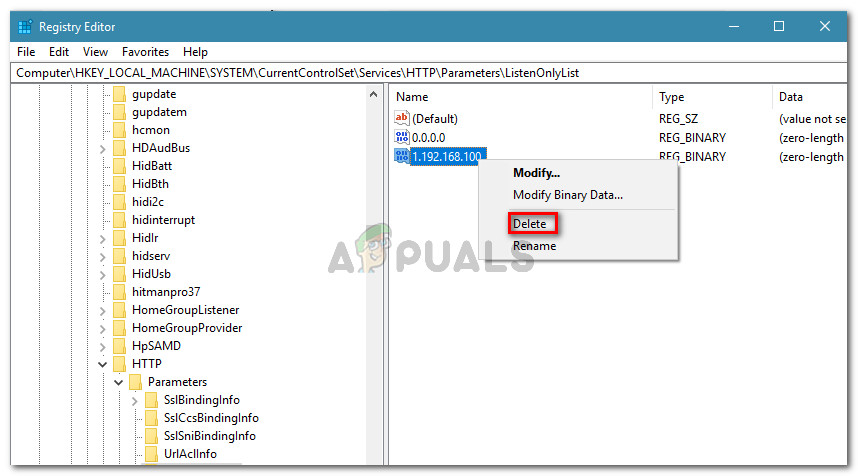Select the UrlAclInfo folder icon
The image size is (858, 476).
pyautogui.click(x=152, y=454)
